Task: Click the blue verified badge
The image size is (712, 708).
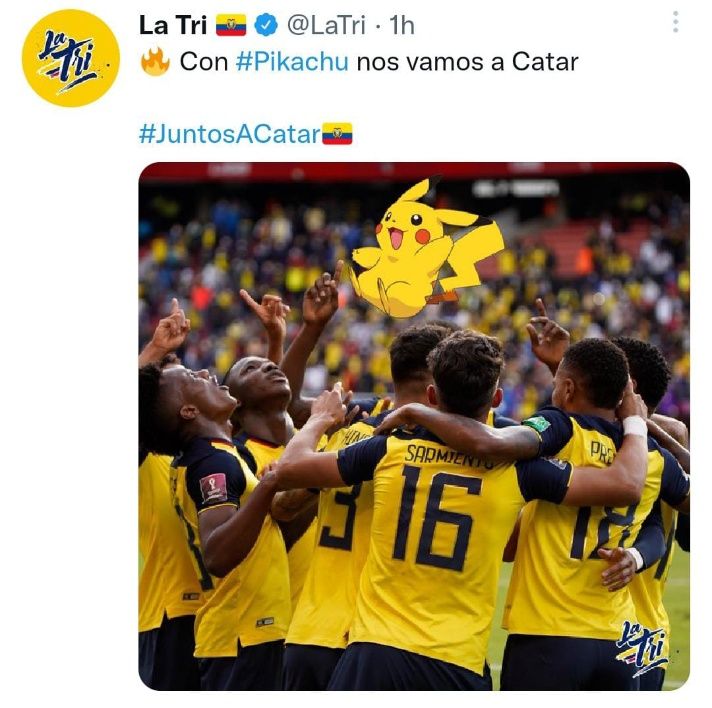Action: pyautogui.click(x=266, y=25)
